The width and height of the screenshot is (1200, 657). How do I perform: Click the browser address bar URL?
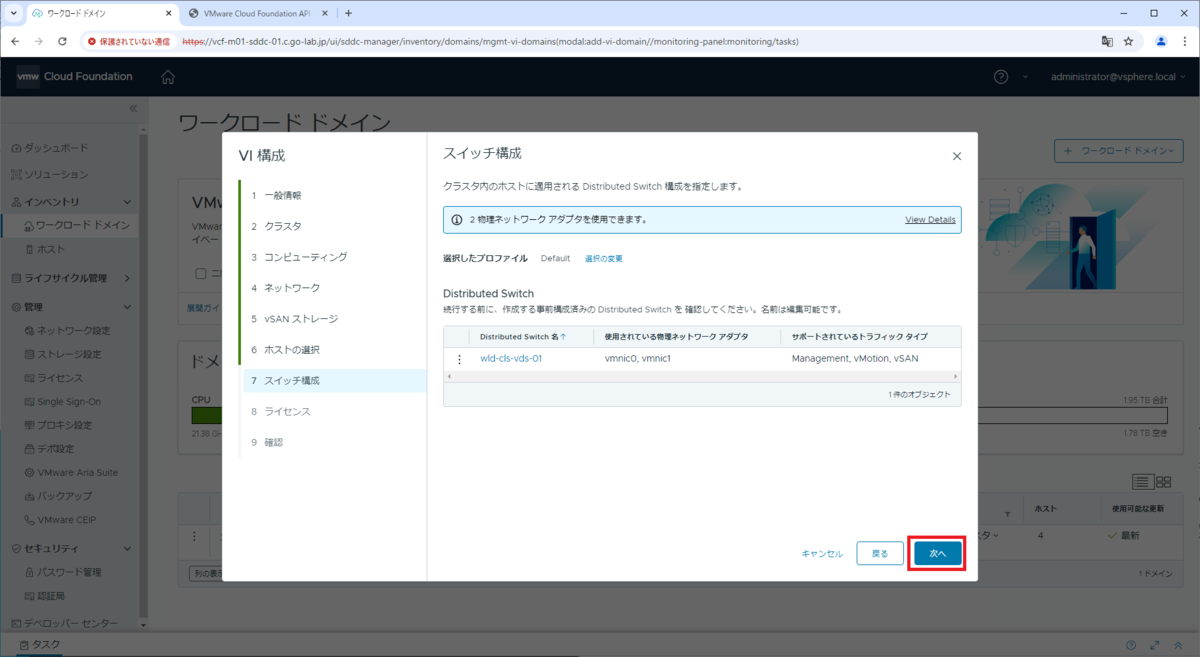click(x=490, y=42)
